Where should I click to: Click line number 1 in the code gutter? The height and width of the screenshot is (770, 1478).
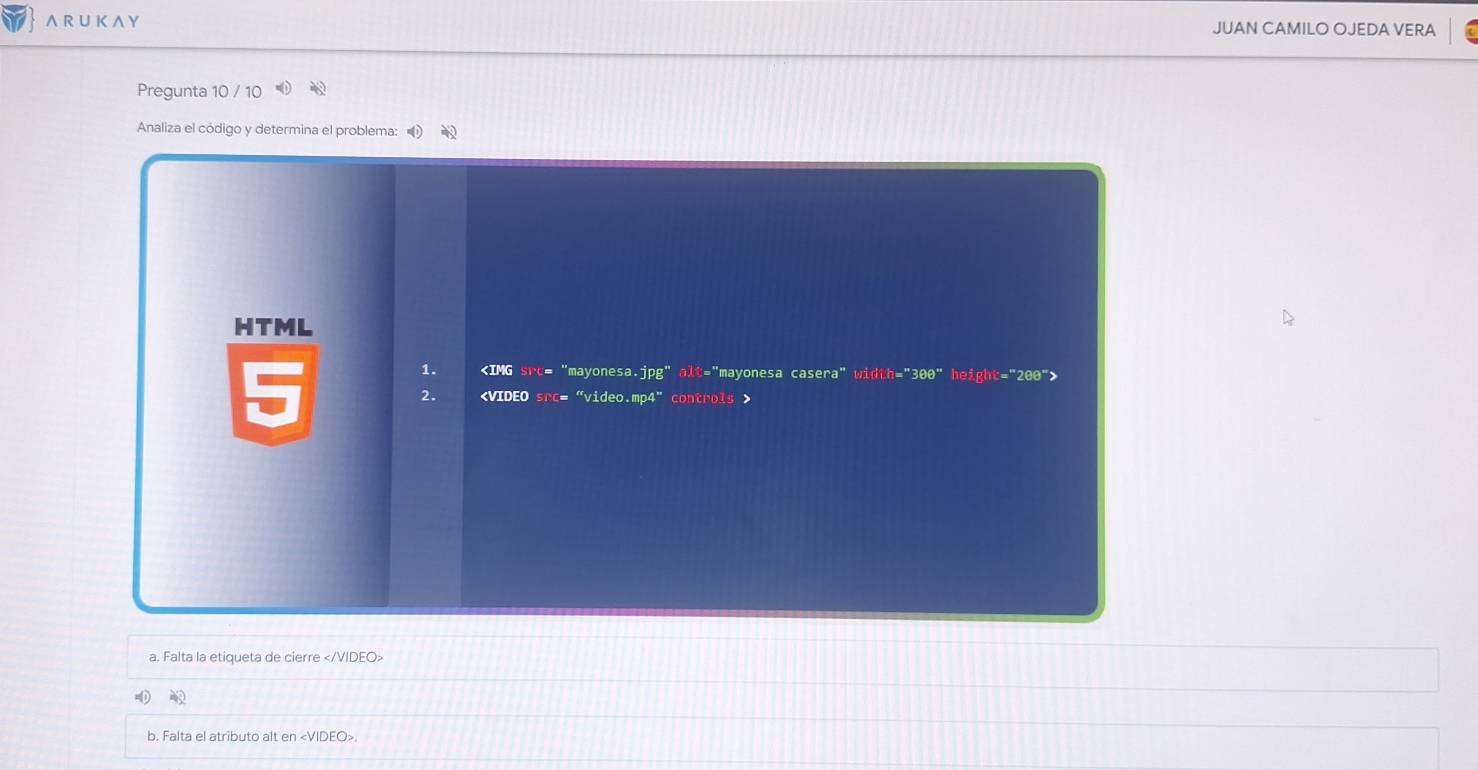click(428, 370)
